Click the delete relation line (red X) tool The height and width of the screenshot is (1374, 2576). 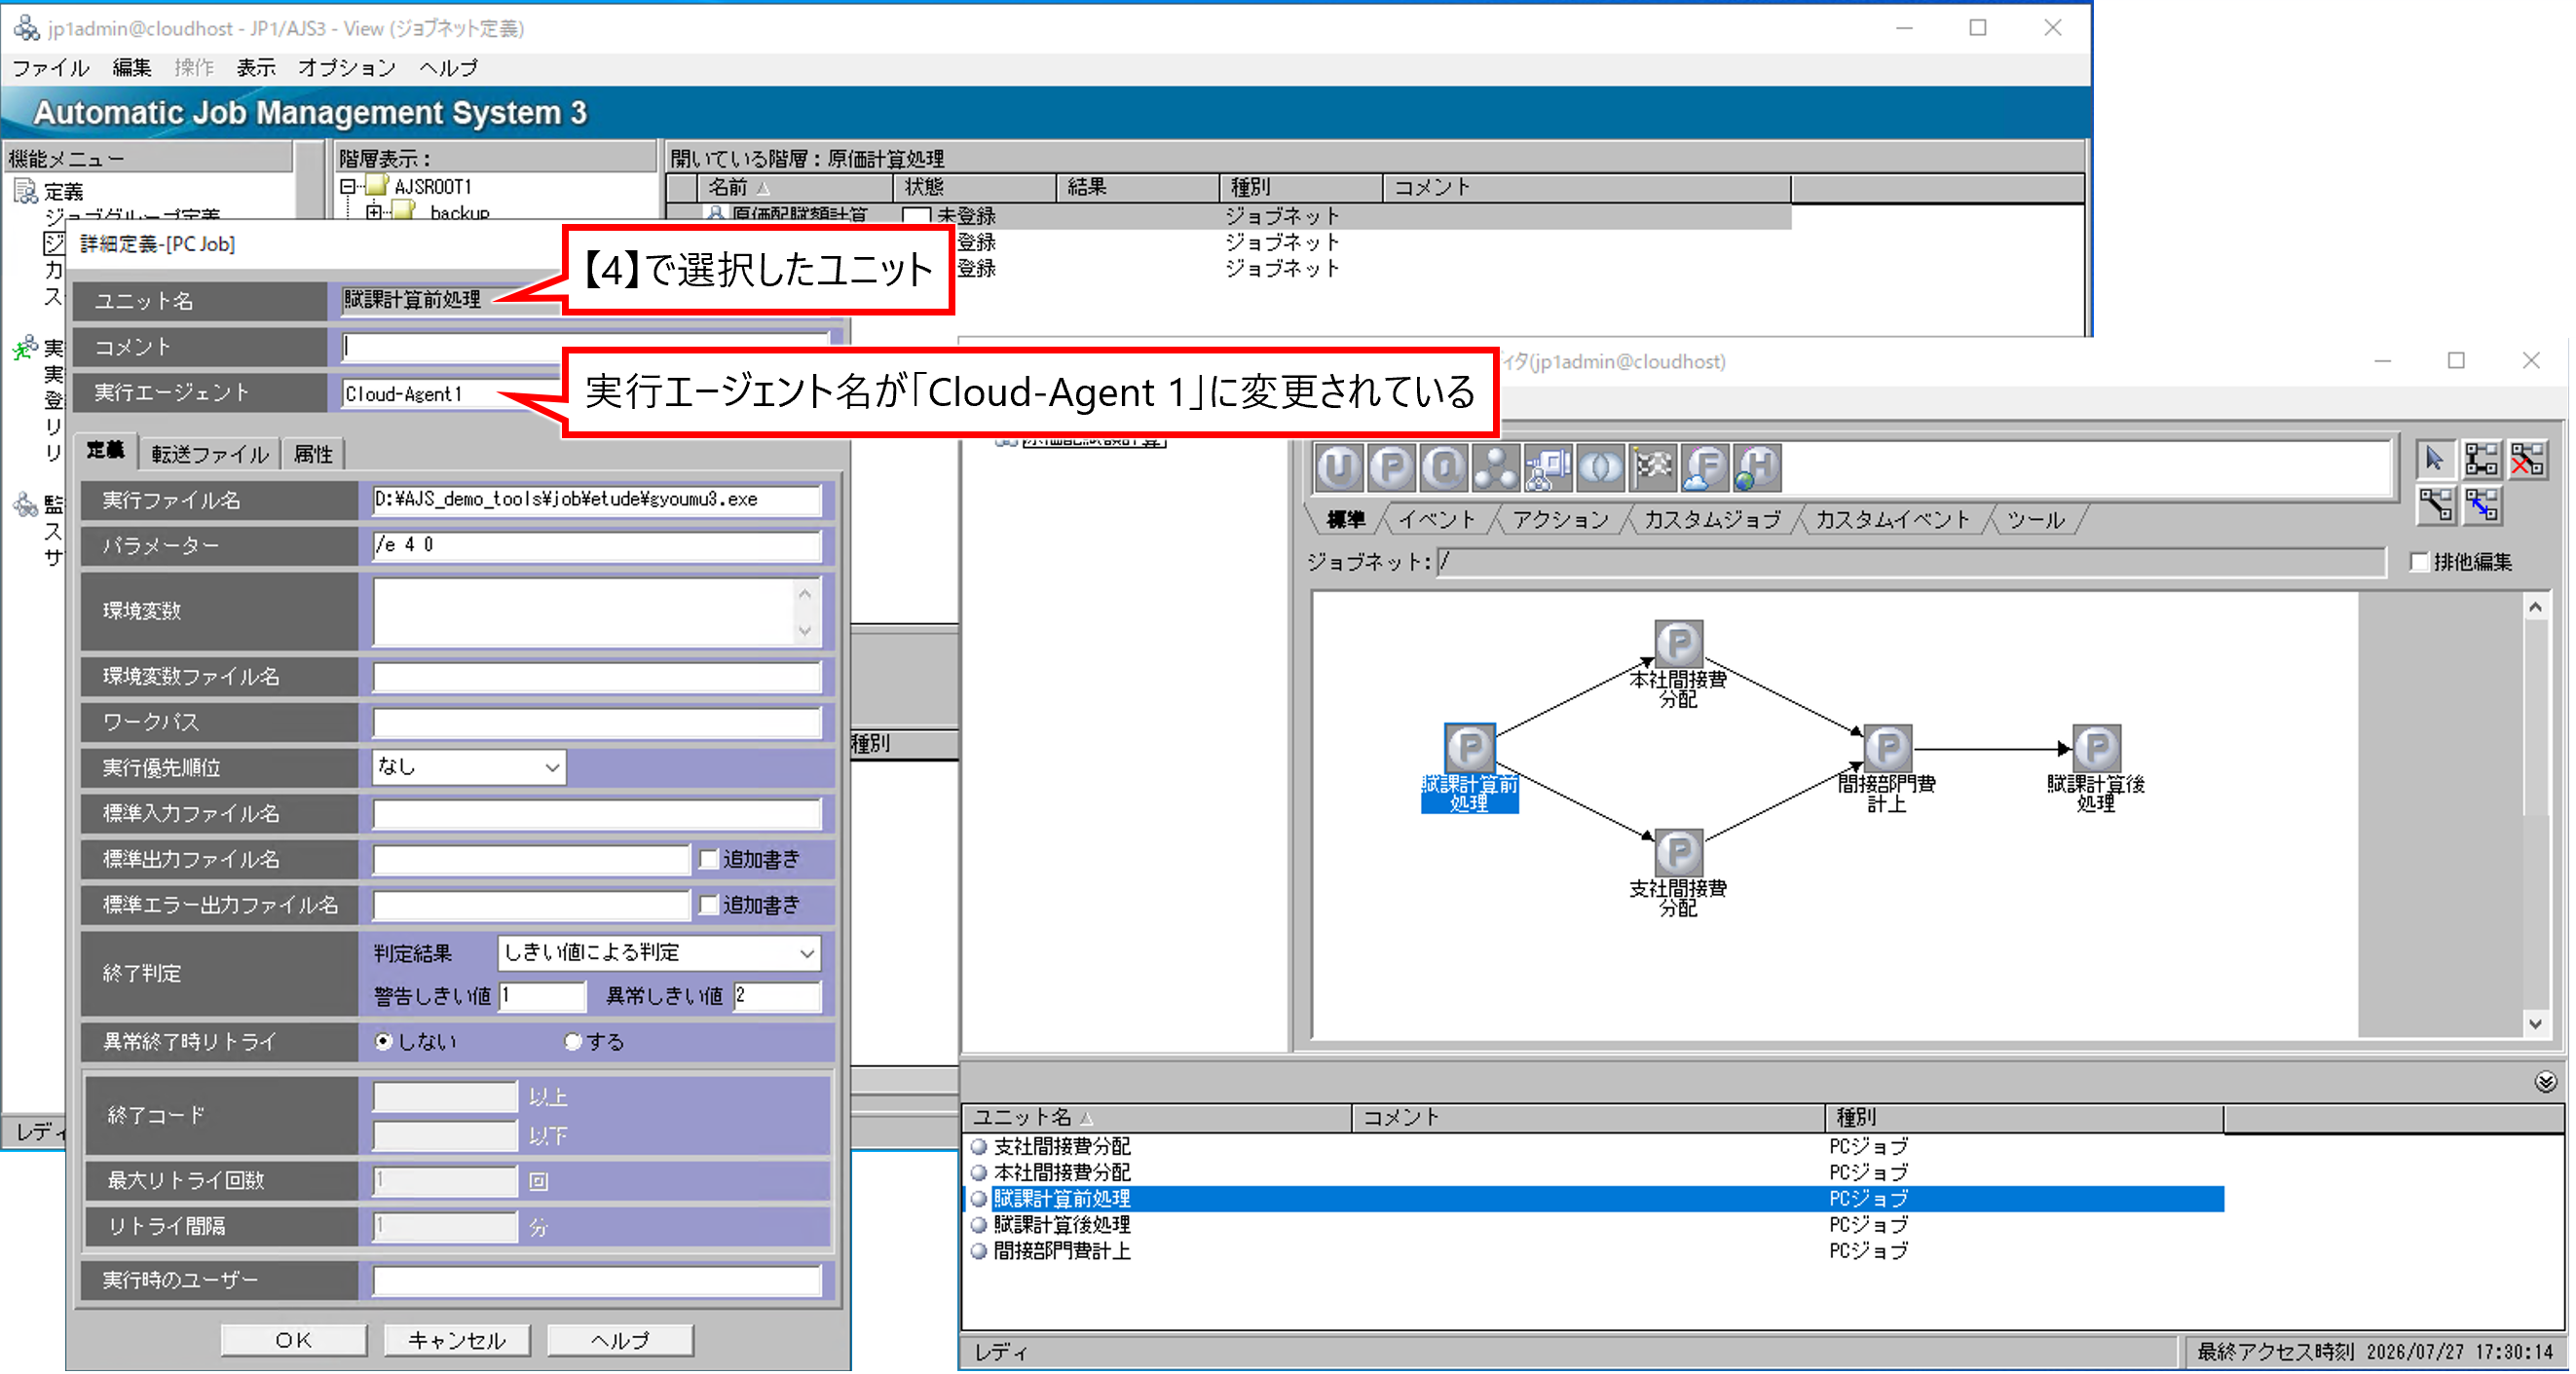(2527, 460)
